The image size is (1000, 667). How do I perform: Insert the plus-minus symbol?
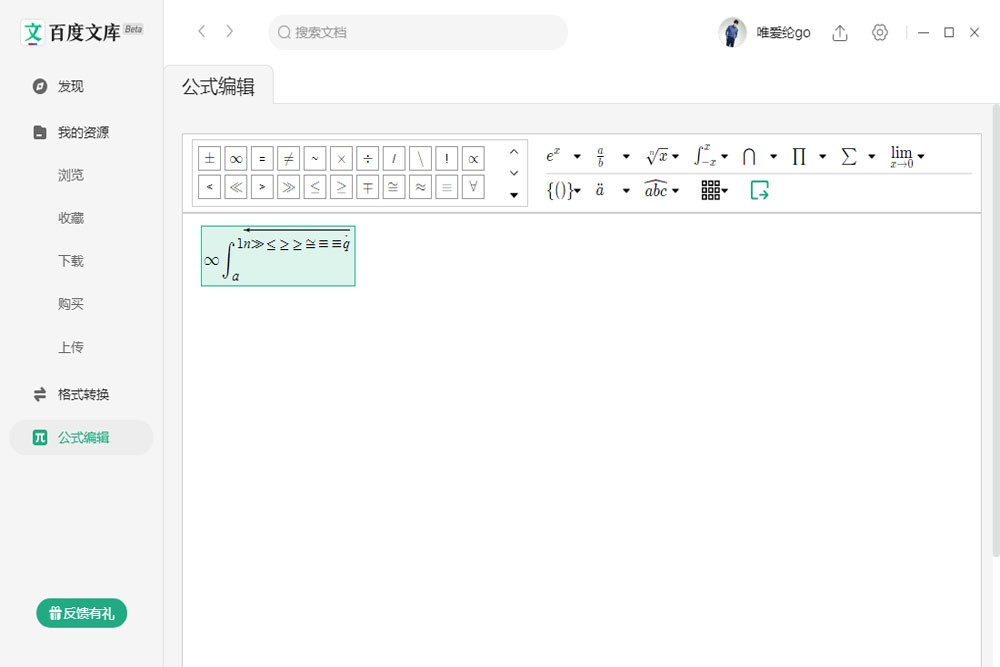(209, 157)
